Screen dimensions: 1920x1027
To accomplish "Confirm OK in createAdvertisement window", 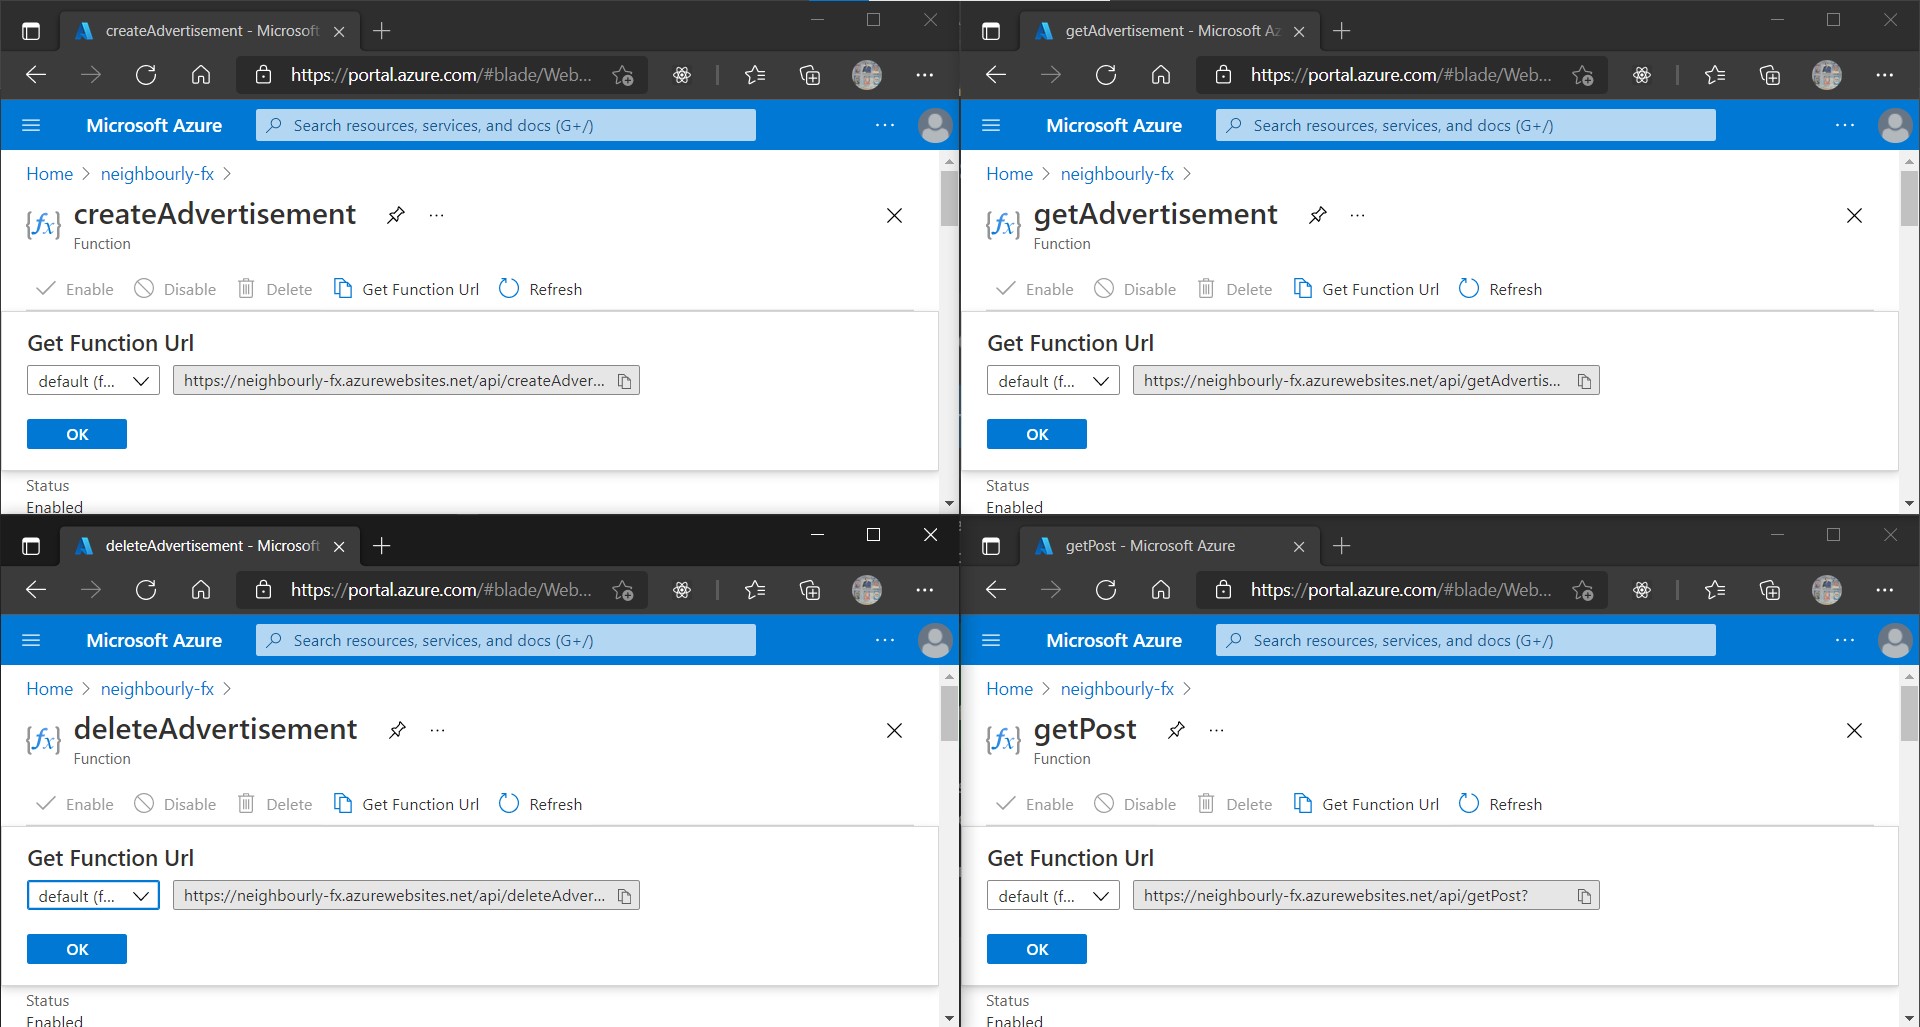I will point(77,434).
